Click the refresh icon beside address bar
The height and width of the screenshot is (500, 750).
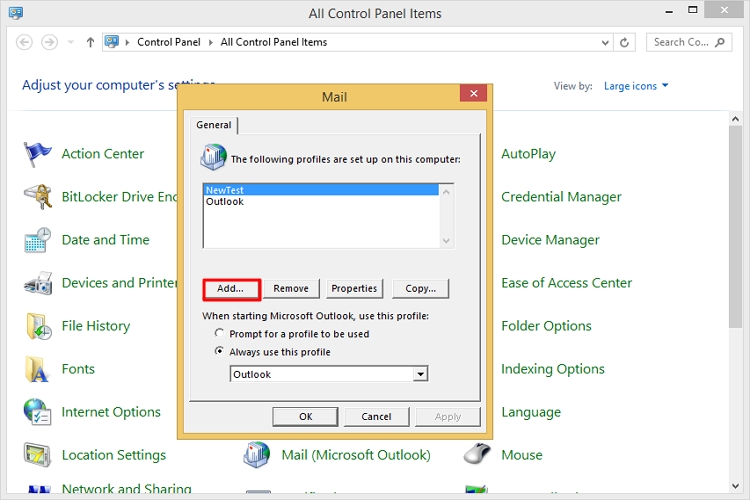pyautogui.click(x=625, y=42)
